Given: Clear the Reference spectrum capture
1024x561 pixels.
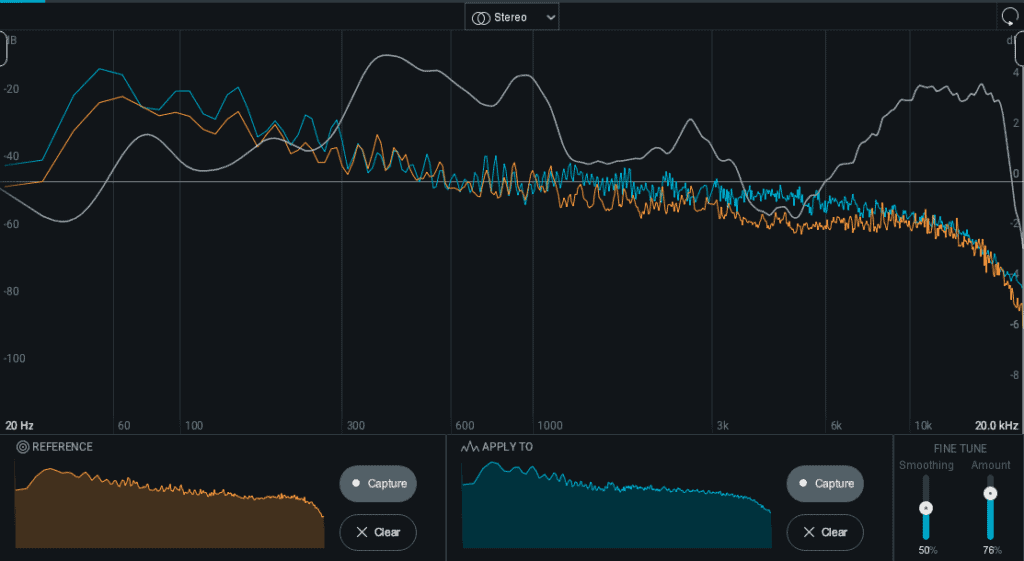Looking at the screenshot, I should pyautogui.click(x=378, y=532).
